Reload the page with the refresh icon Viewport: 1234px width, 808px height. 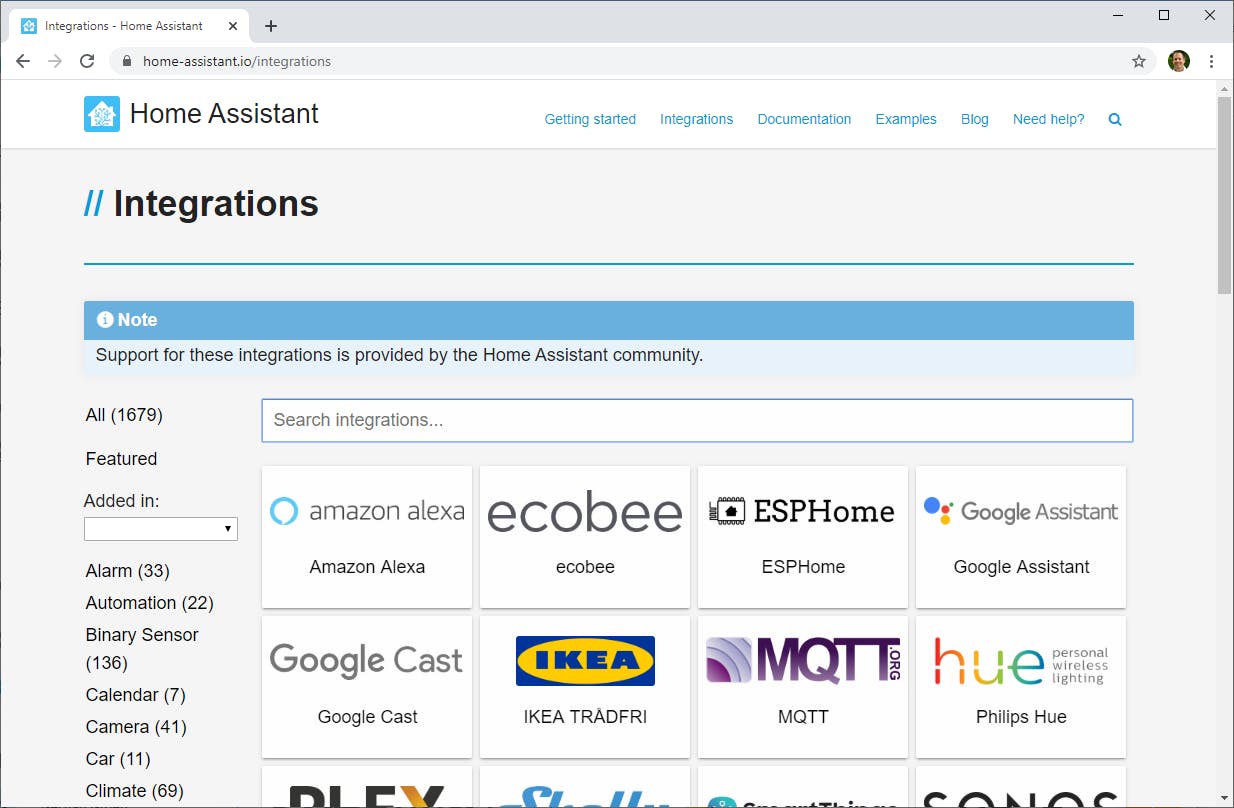(87, 61)
